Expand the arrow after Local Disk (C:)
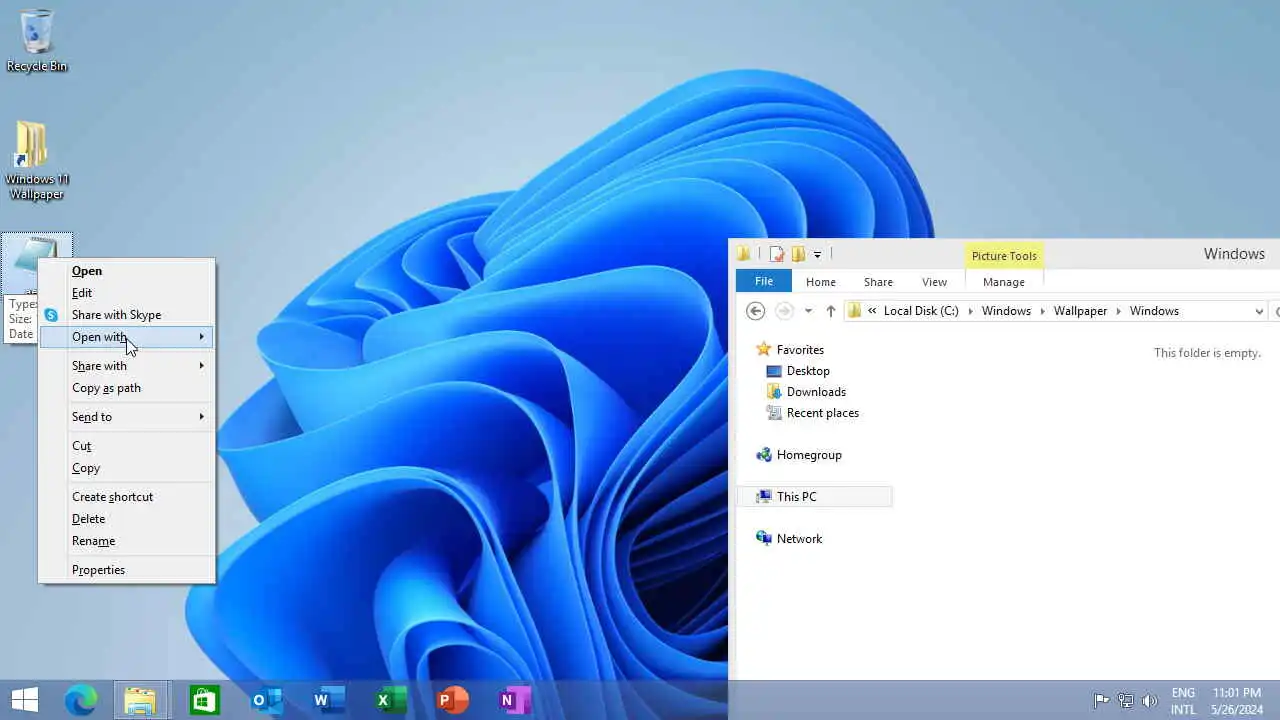This screenshot has width=1280, height=720. pyautogui.click(x=970, y=311)
